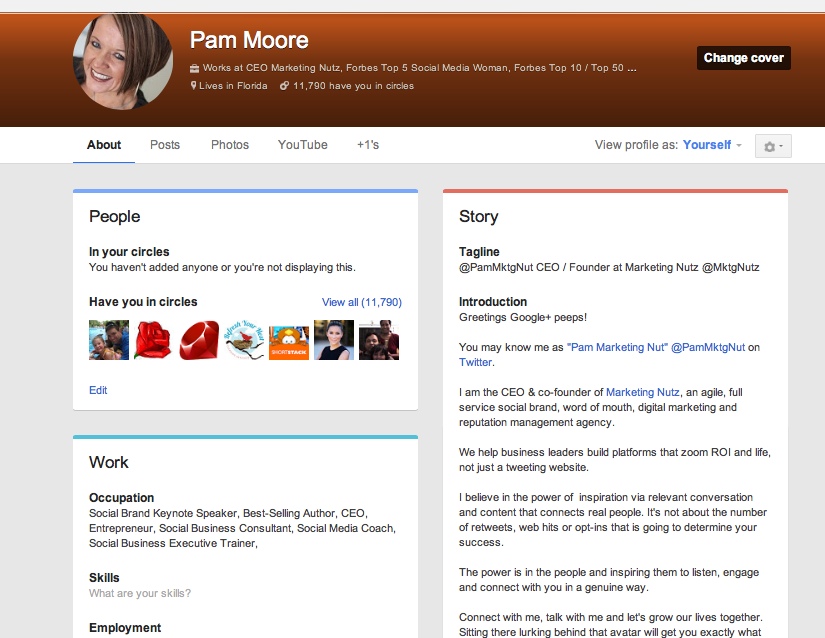
Task: Click the Refresh Your Nest bird avatar
Action: click(244, 340)
